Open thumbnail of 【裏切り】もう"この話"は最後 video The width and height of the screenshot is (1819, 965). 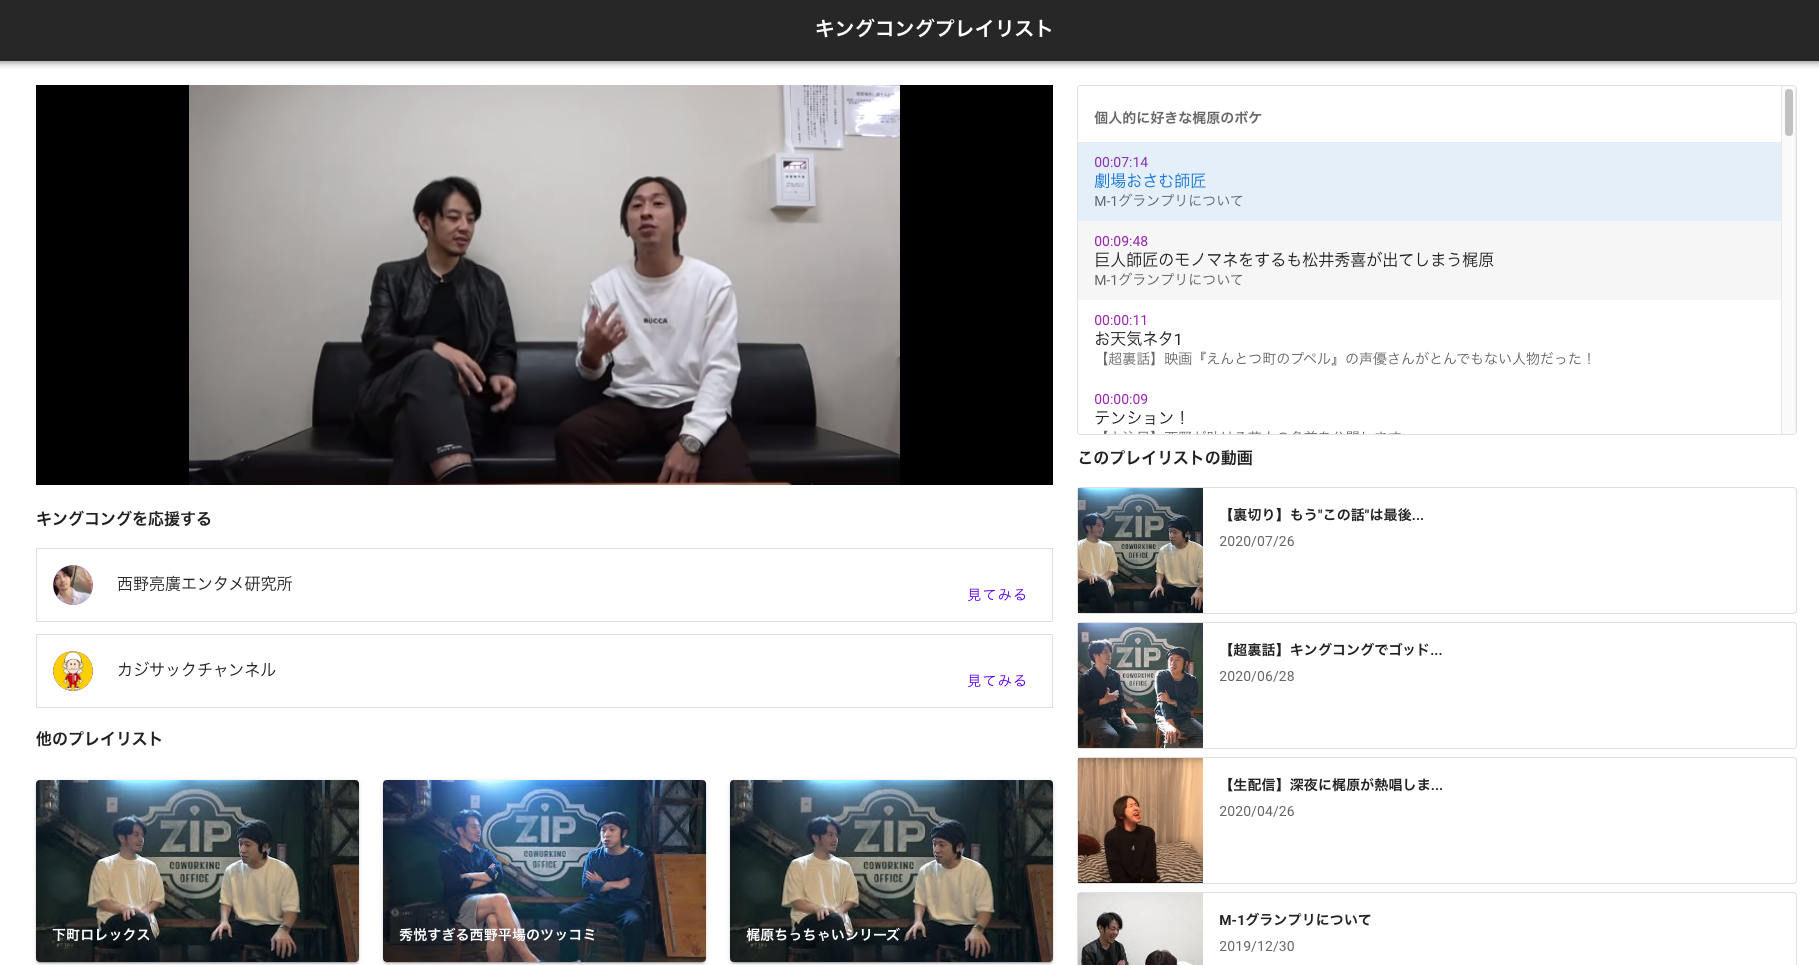(1140, 550)
